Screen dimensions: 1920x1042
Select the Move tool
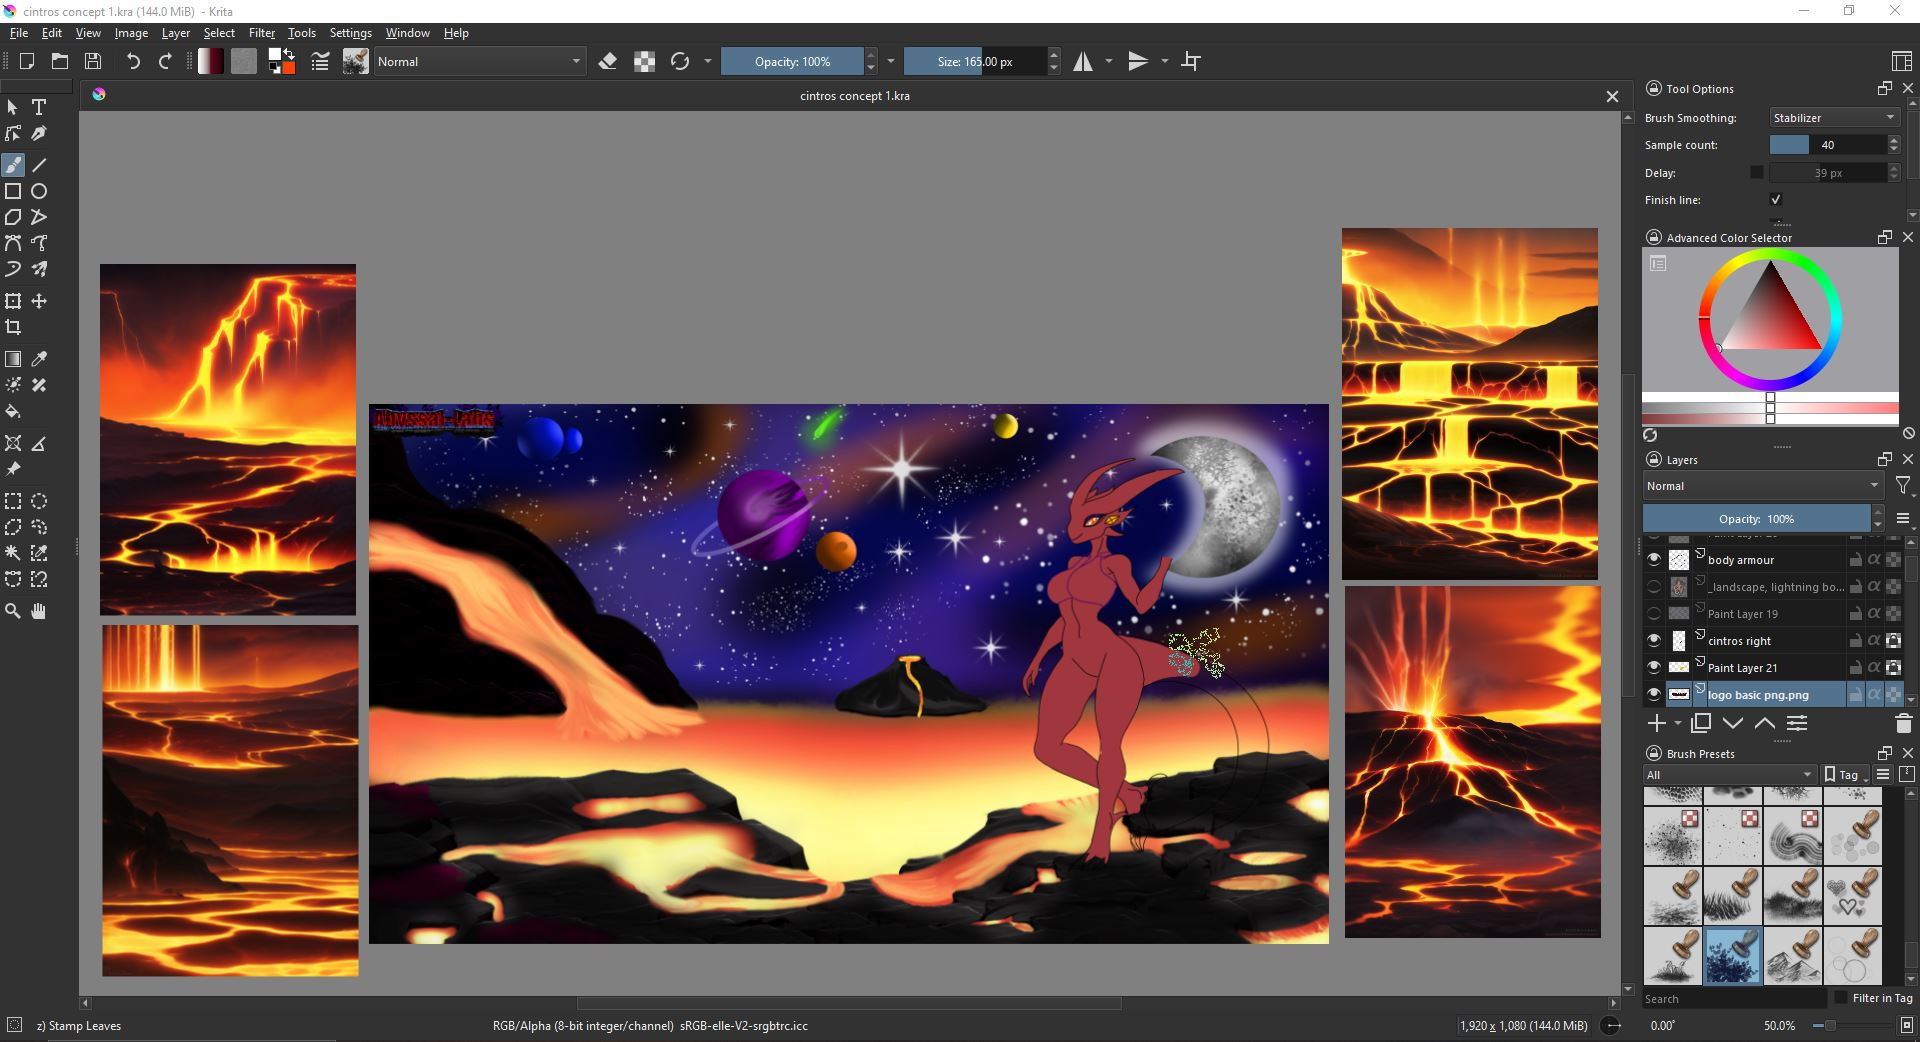(39, 301)
